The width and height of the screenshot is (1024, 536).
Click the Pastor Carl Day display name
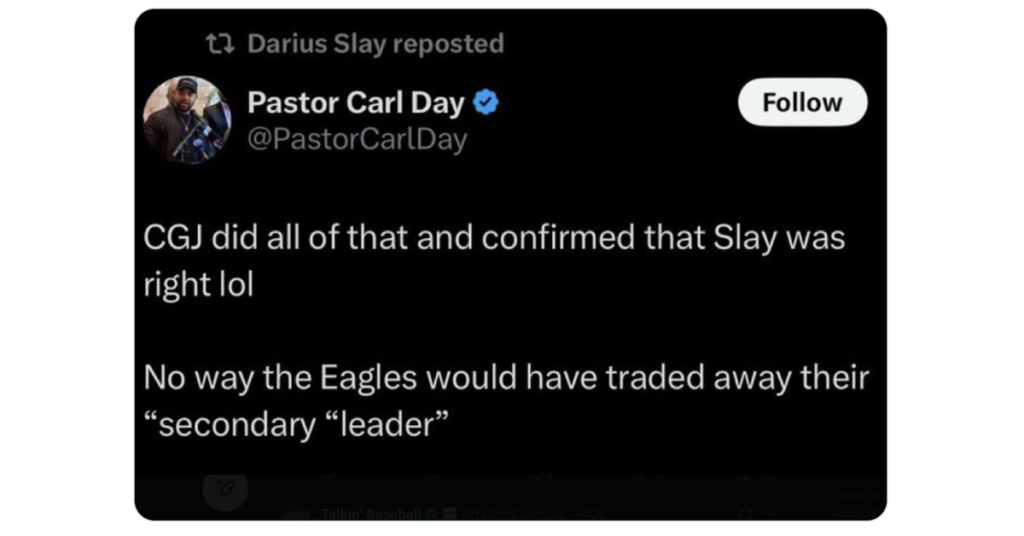click(x=355, y=102)
